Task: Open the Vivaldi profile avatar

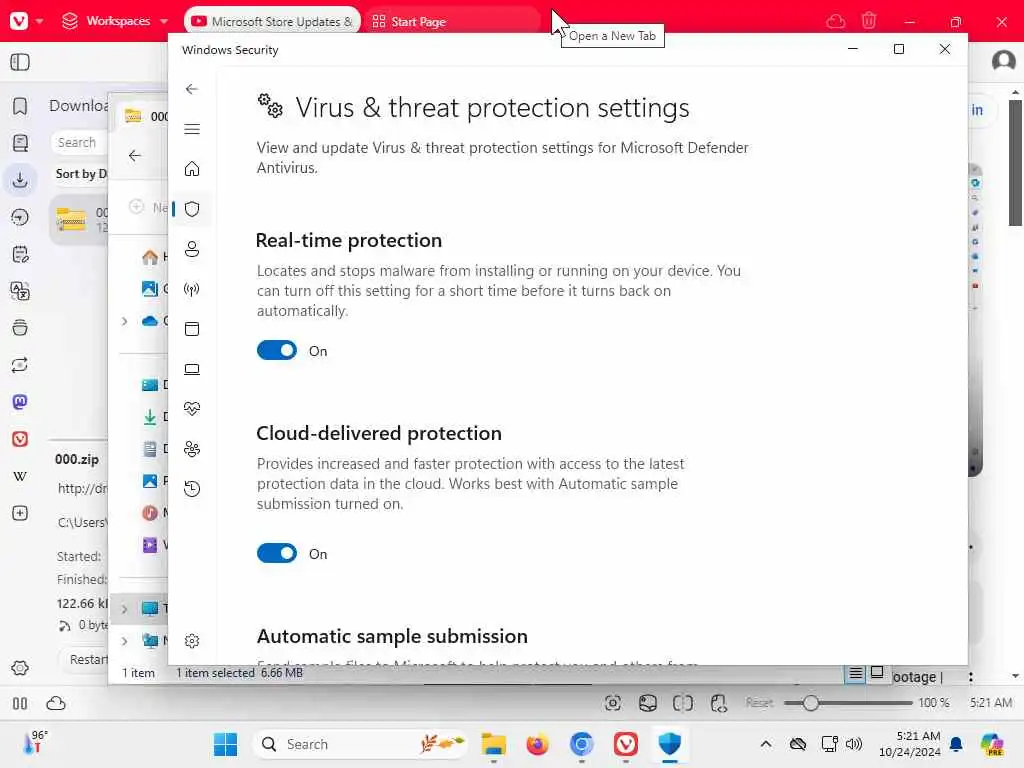Action: click(1003, 61)
